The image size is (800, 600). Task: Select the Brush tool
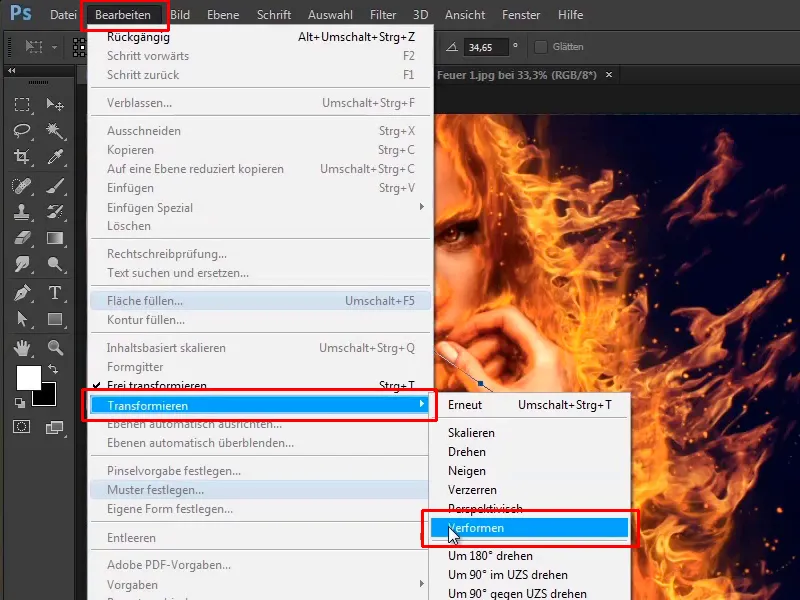[x=55, y=186]
